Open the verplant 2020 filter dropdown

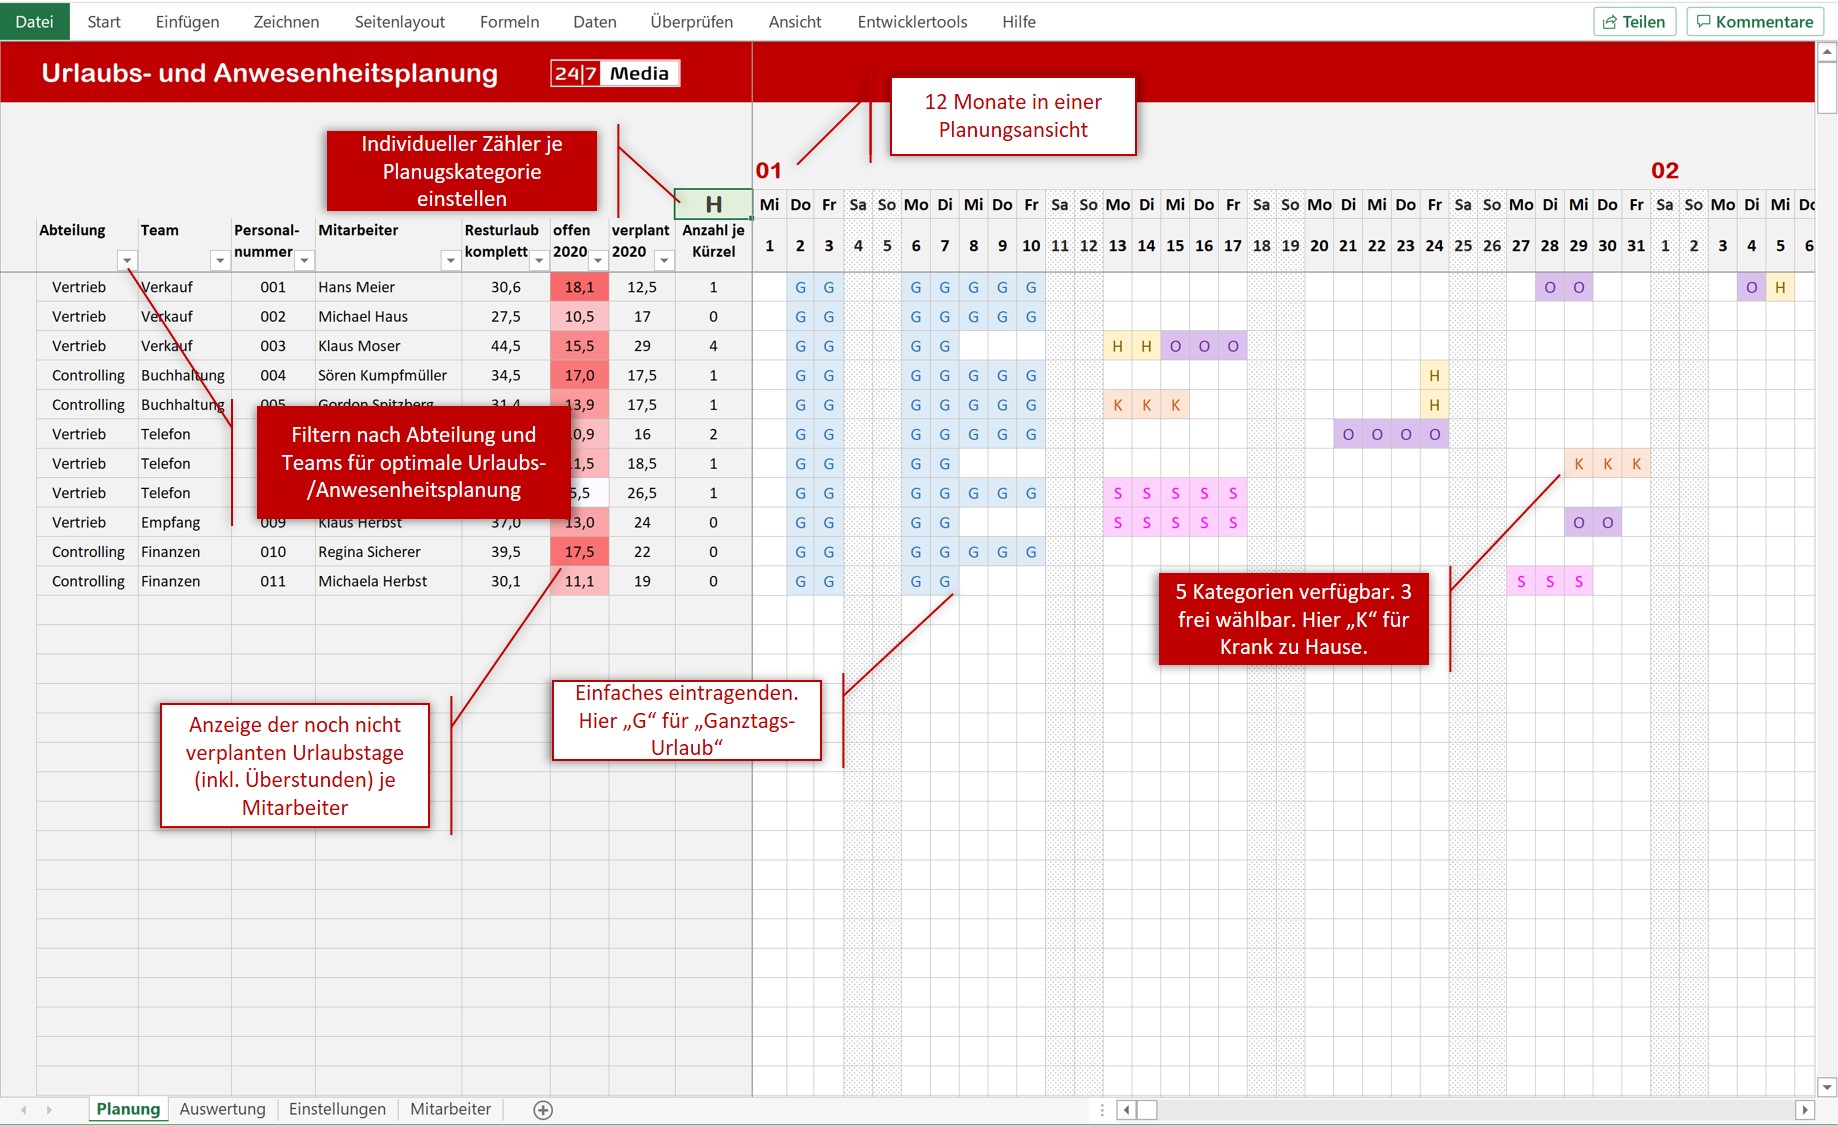664,261
